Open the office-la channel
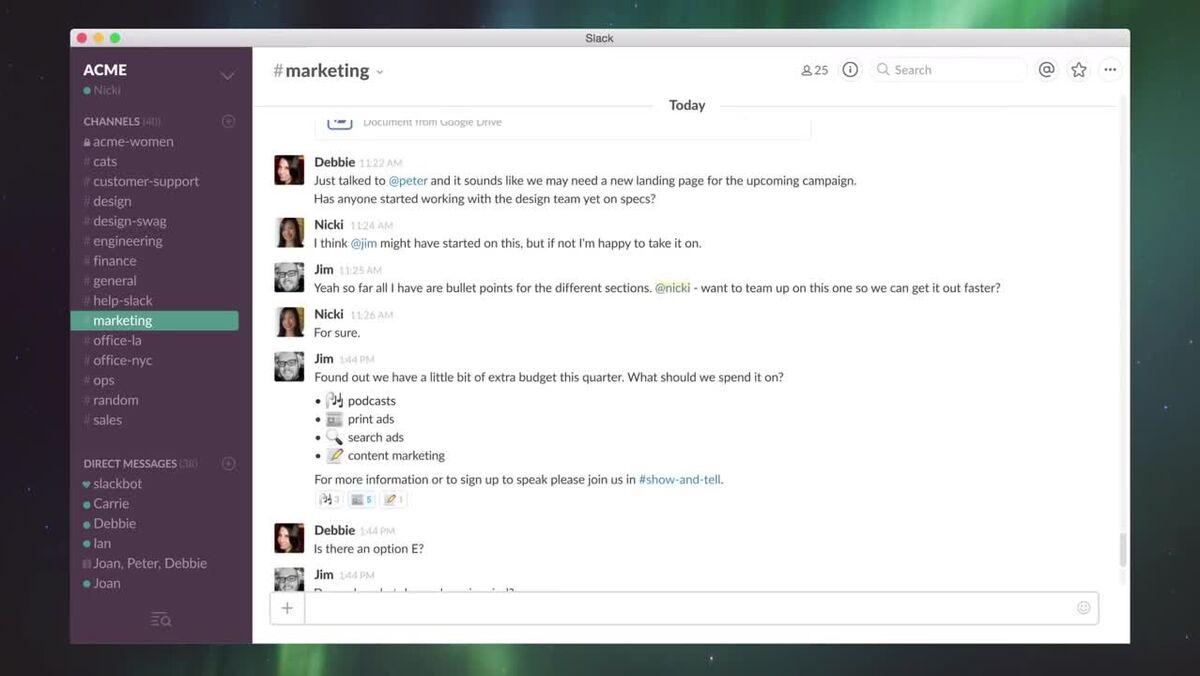The height and width of the screenshot is (676, 1200). (x=117, y=341)
